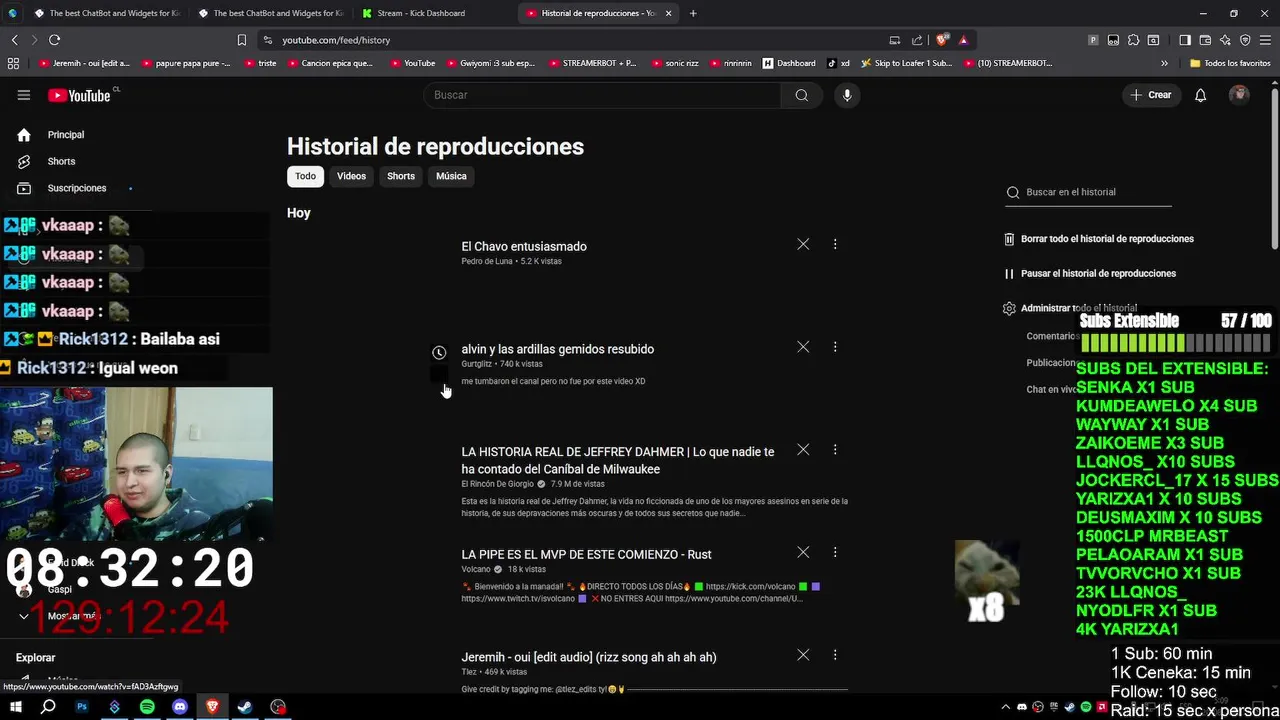Focus the 'Buscar en el historial' field

click(1088, 192)
